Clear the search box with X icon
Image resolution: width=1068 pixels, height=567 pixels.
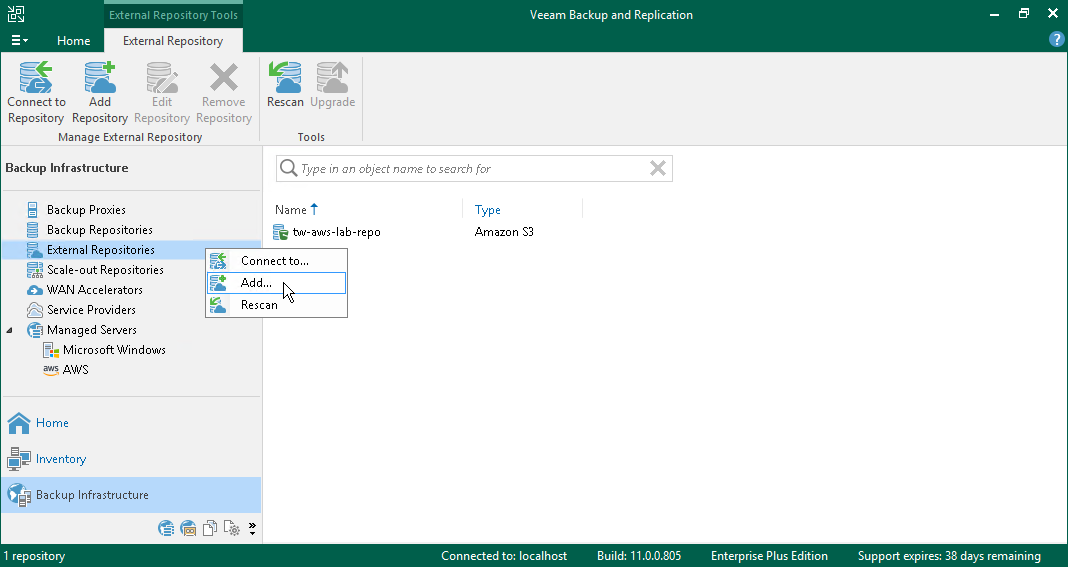(x=657, y=169)
